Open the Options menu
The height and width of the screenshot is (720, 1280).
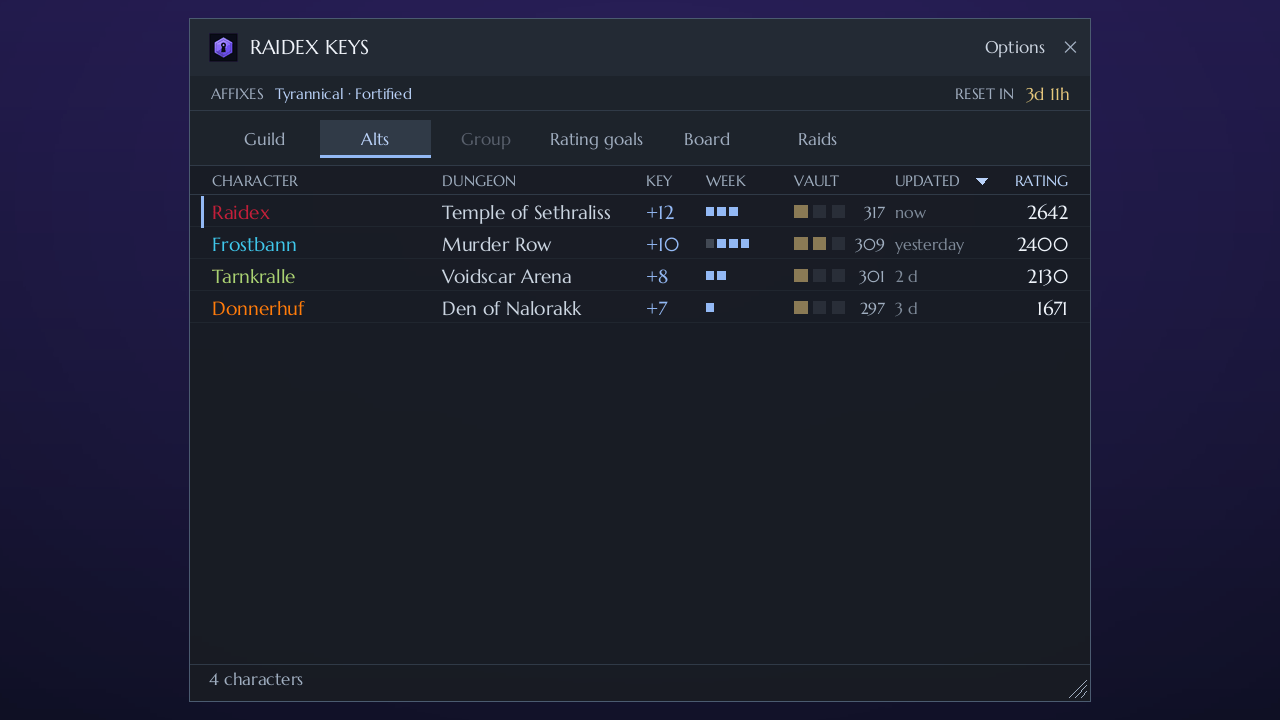[x=1015, y=47]
